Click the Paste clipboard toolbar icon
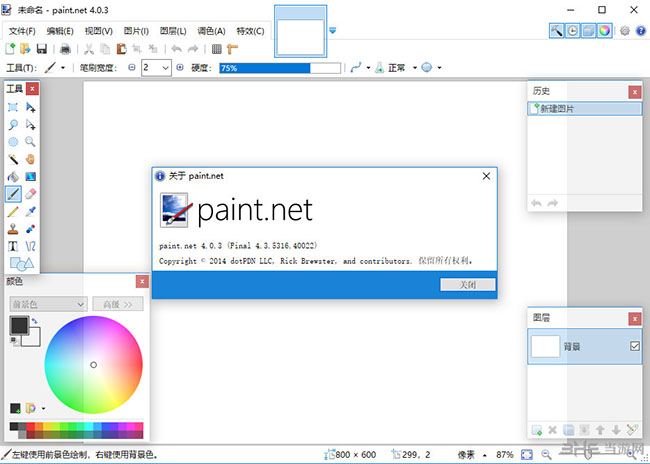650x464 pixels. tap(121, 49)
